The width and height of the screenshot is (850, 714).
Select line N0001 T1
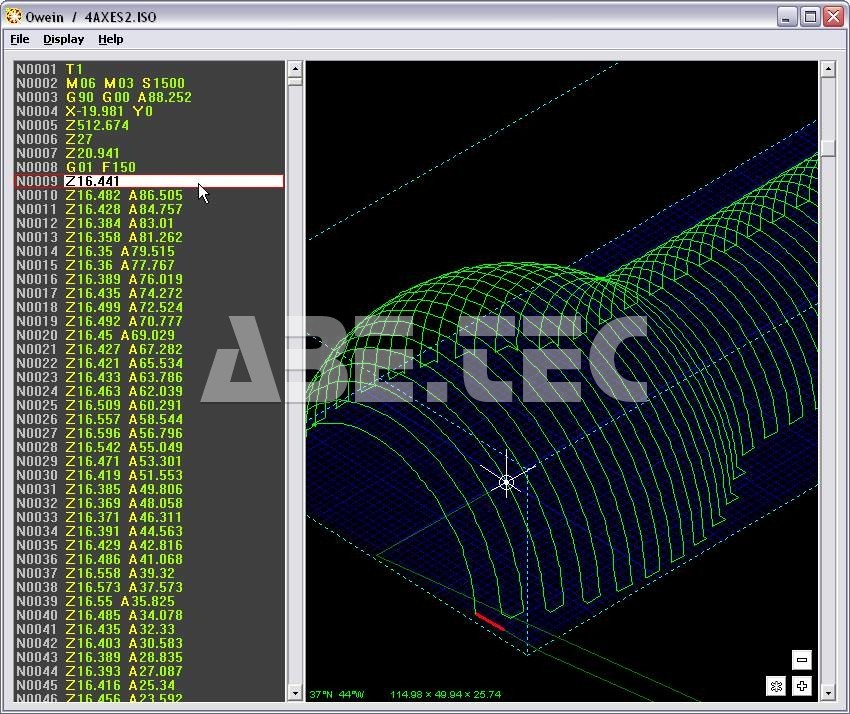click(149, 69)
